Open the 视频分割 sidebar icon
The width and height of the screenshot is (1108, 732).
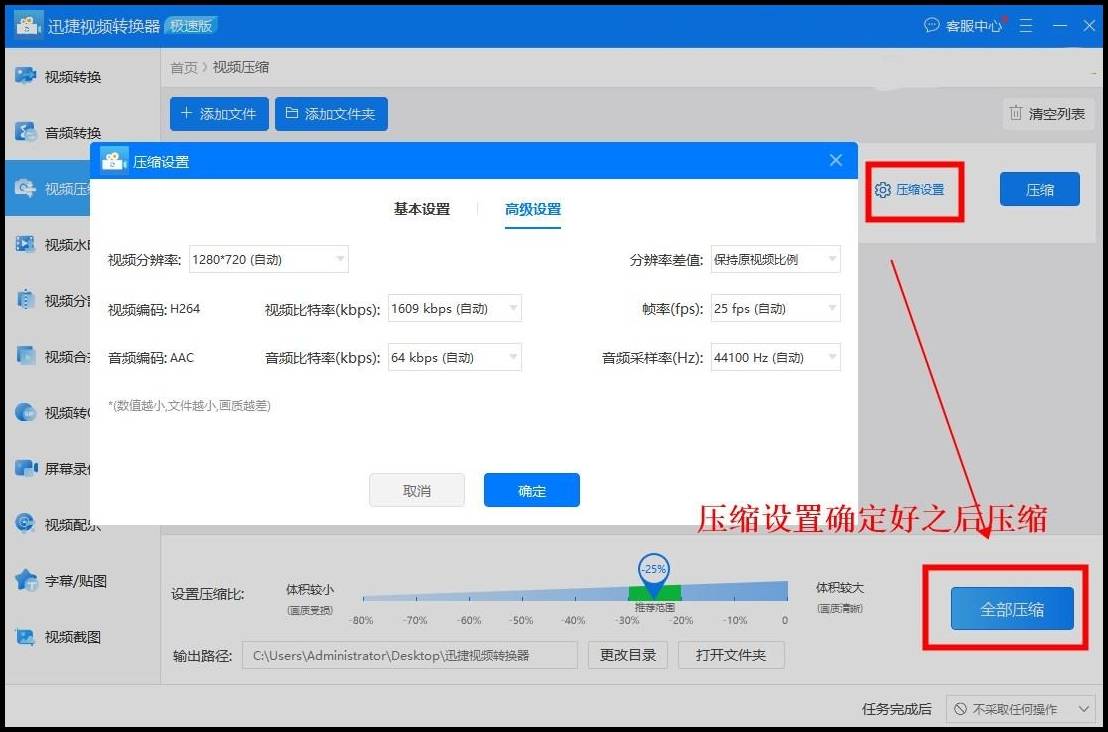(25, 300)
